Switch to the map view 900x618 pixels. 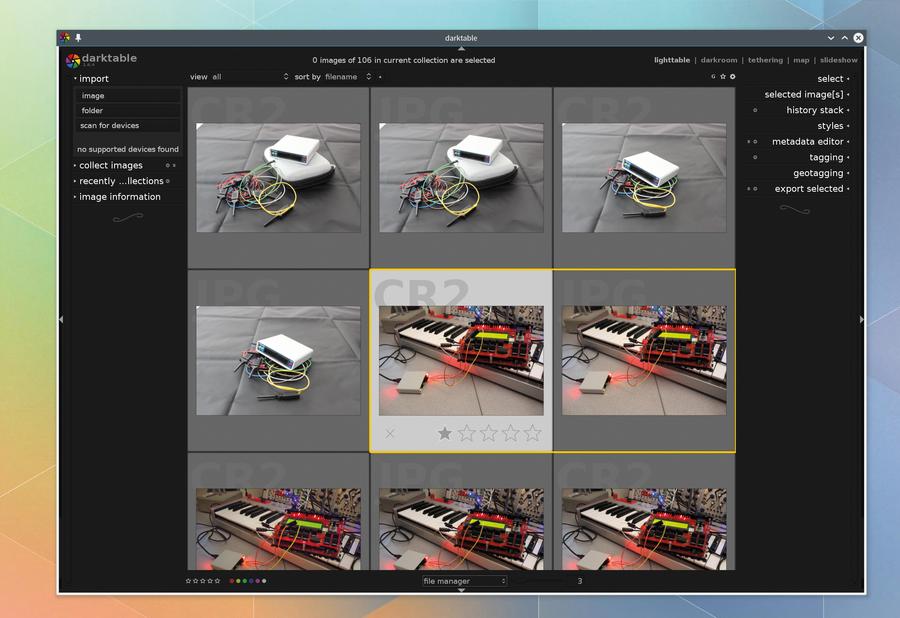[801, 60]
